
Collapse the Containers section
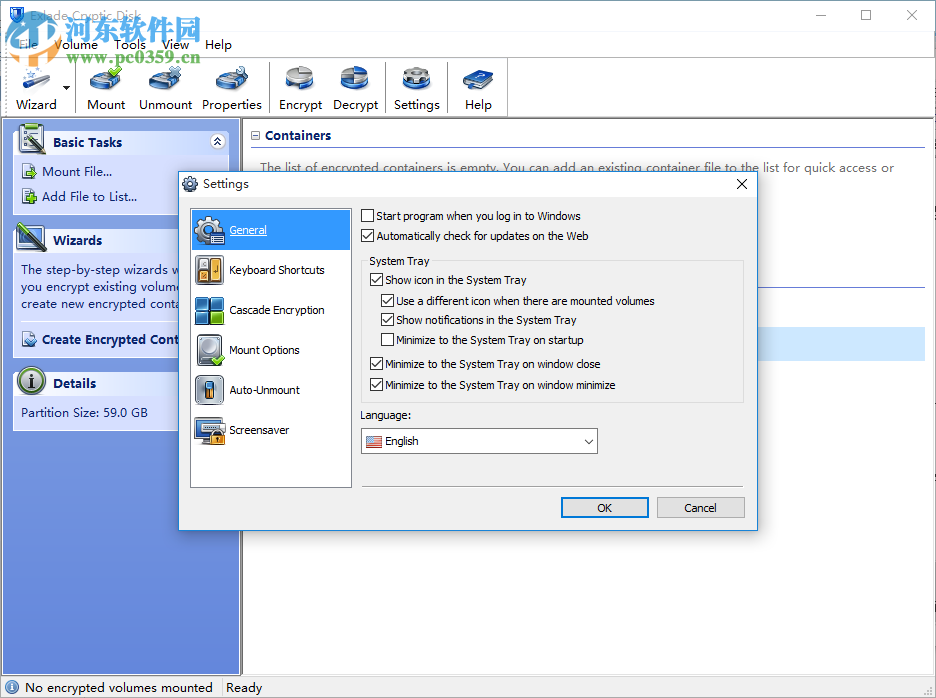point(255,136)
